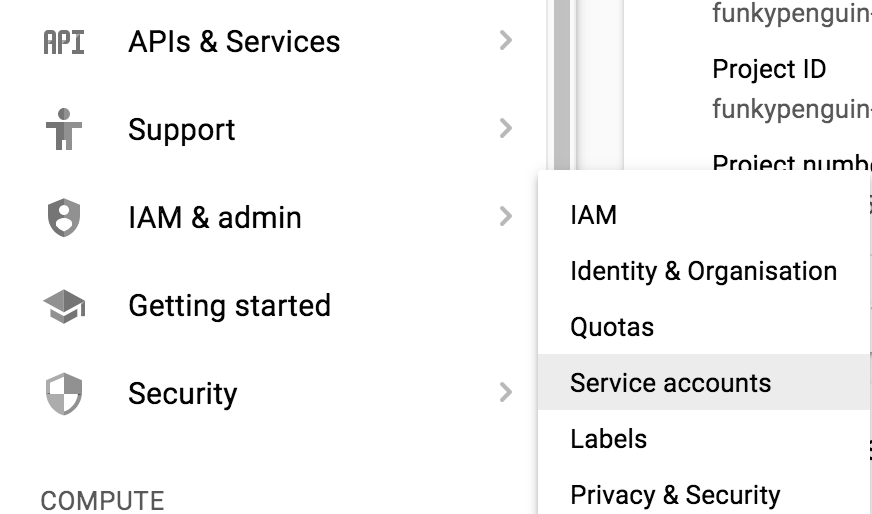Expand the Security submenu chevron

tap(505, 393)
